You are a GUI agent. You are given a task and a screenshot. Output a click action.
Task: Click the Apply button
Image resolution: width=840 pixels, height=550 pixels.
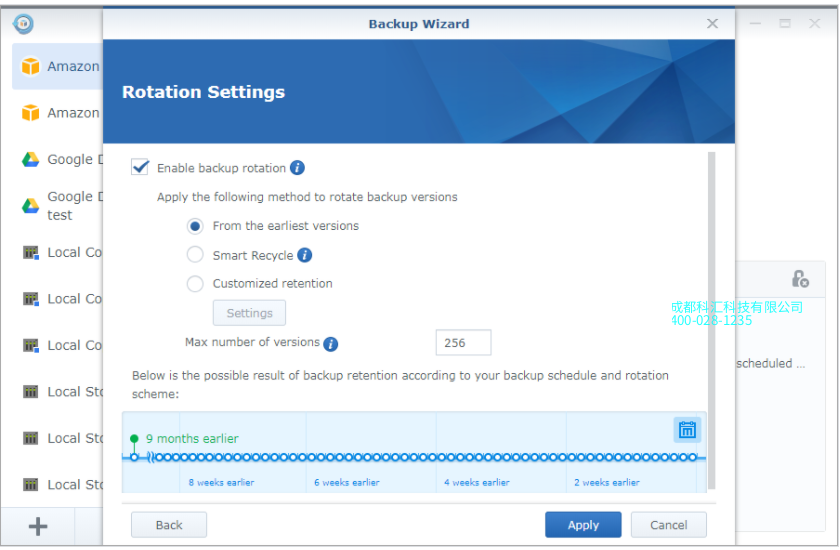coord(583,525)
